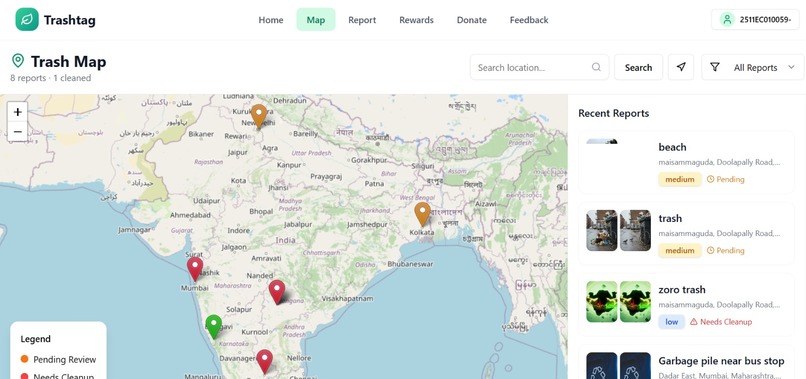Click the medium badge on beach report
Screen dimensions: 806x379
tap(680, 179)
